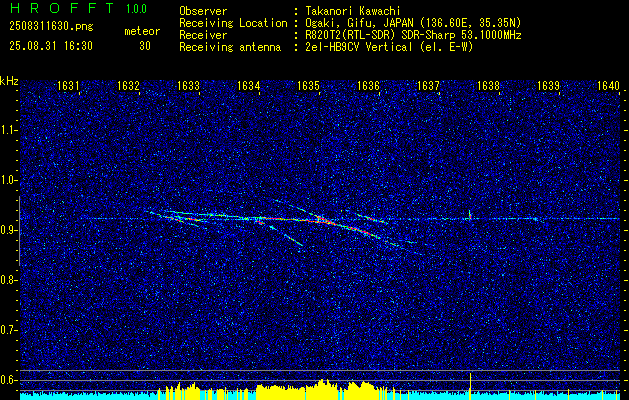
Task: Click the 1636 time axis marker
Action: (x=368, y=85)
